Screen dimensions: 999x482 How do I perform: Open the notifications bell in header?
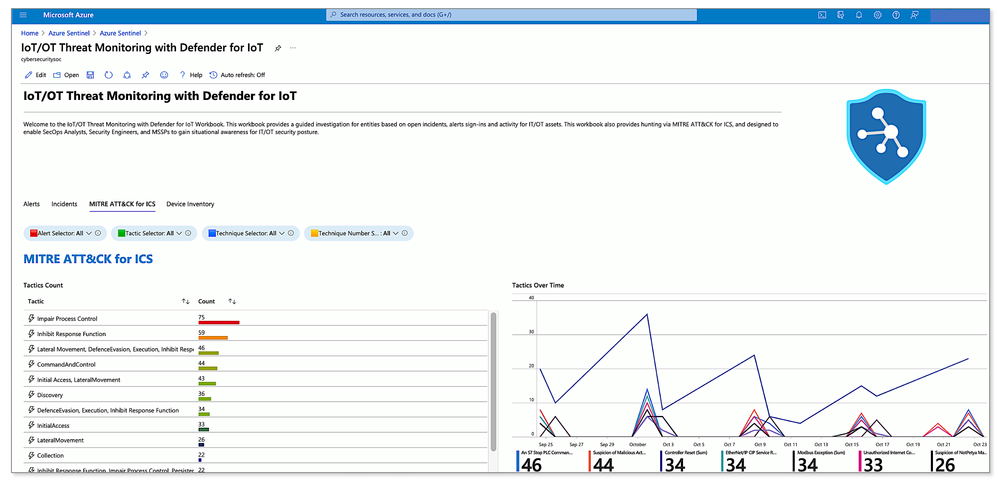859,15
